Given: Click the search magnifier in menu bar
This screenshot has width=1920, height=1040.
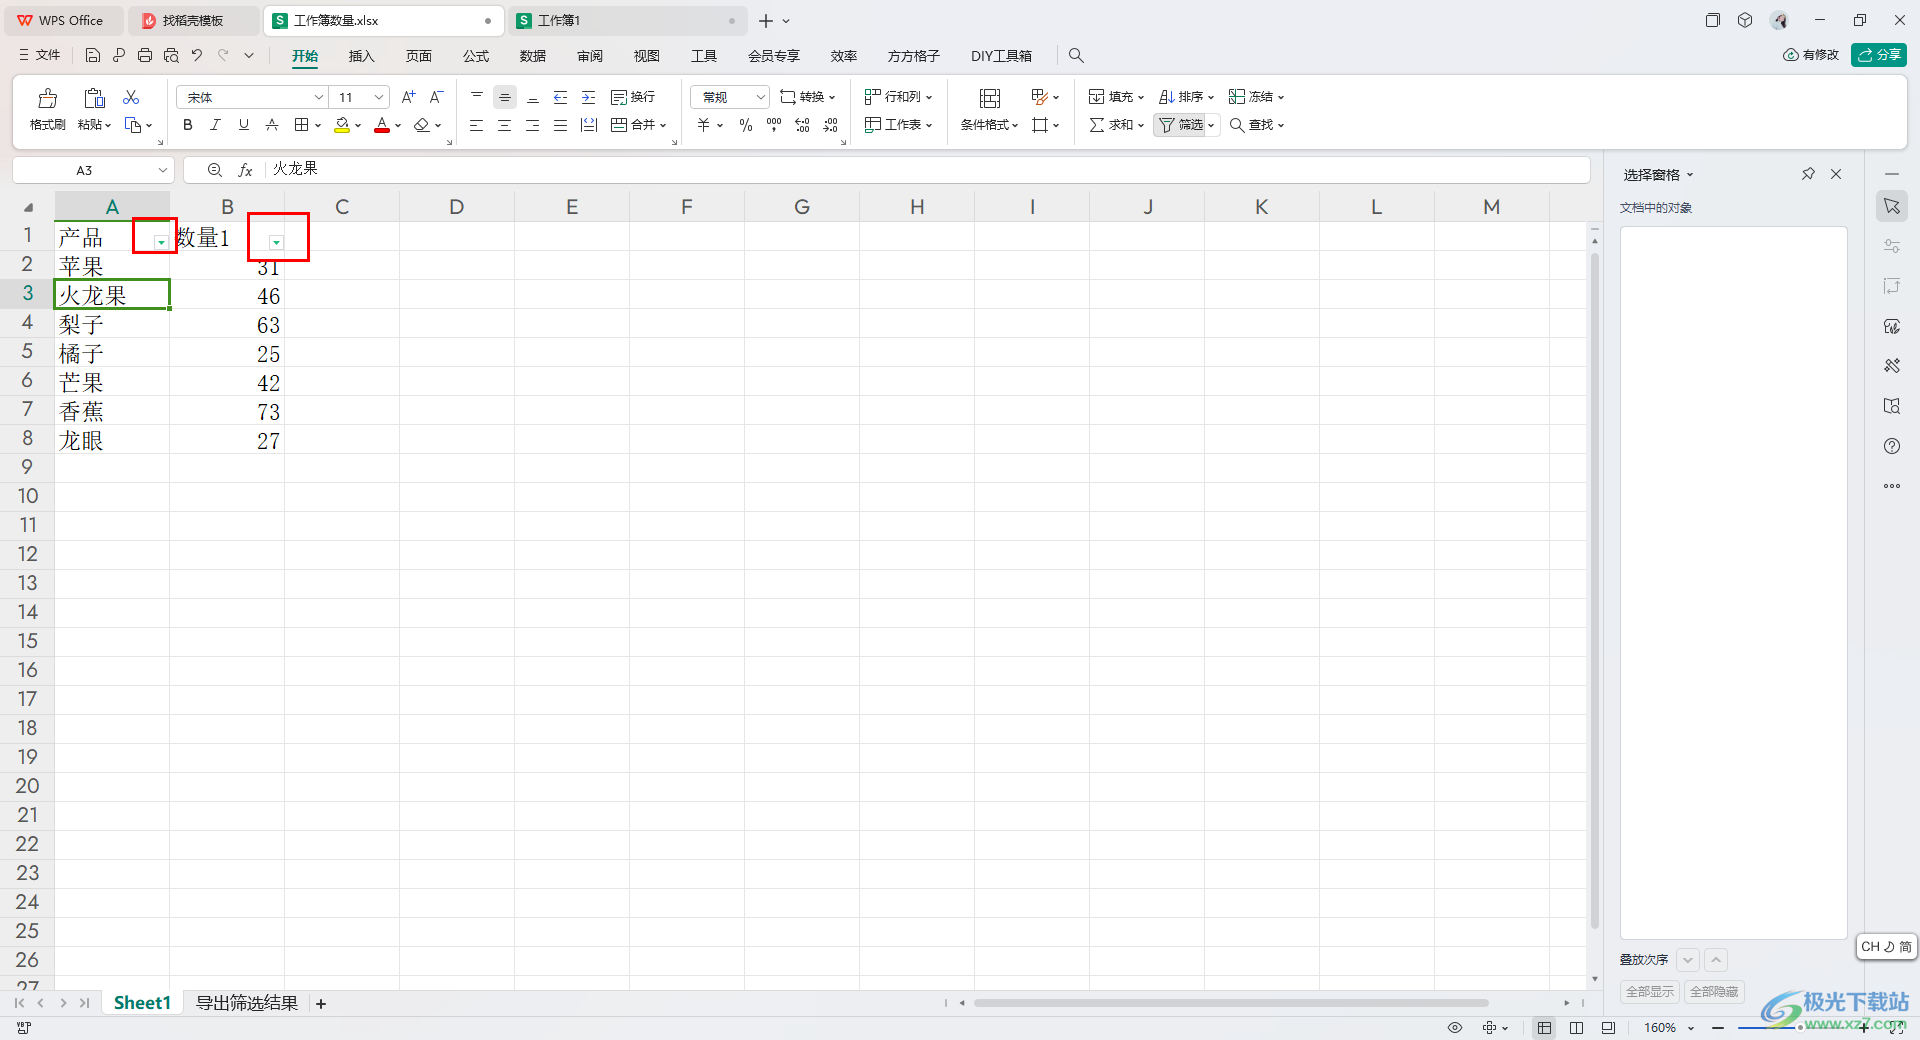Looking at the screenshot, I should coord(1076,56).
